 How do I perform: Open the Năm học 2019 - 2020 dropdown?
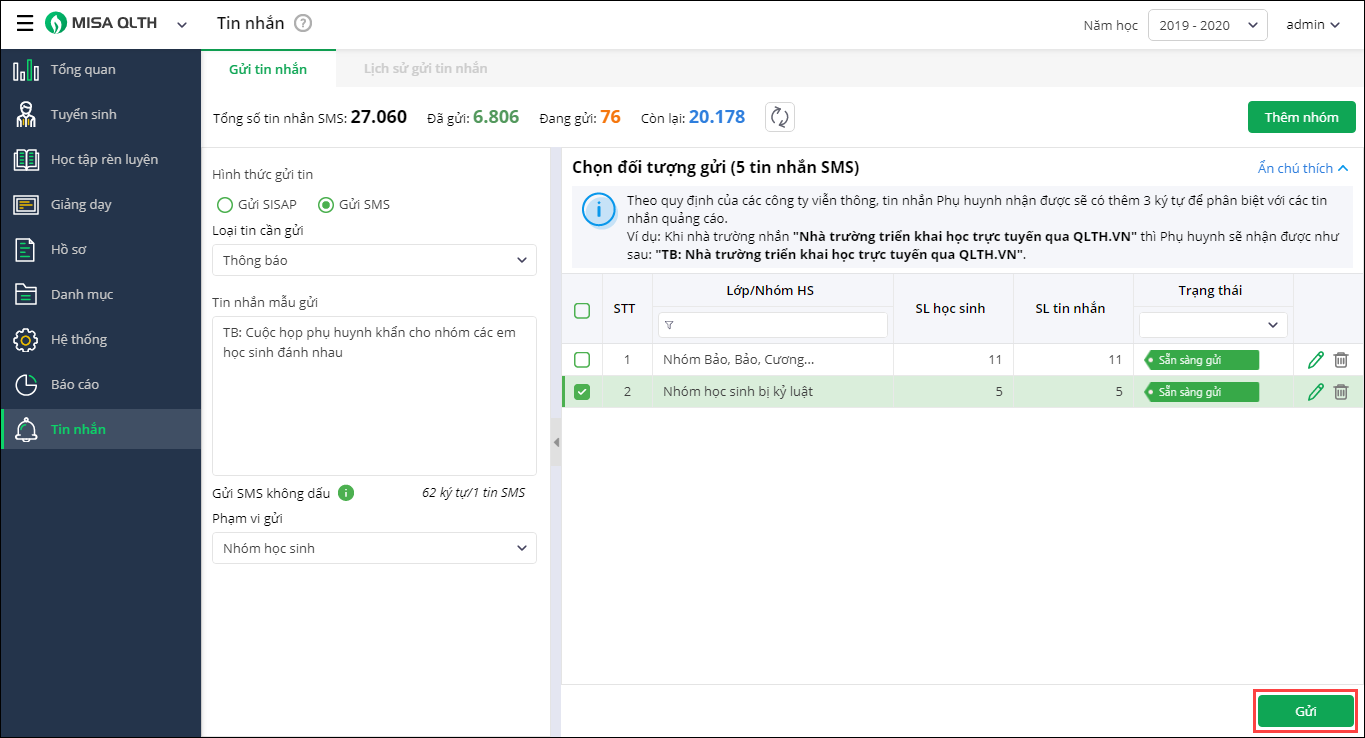click(1207, 25)
